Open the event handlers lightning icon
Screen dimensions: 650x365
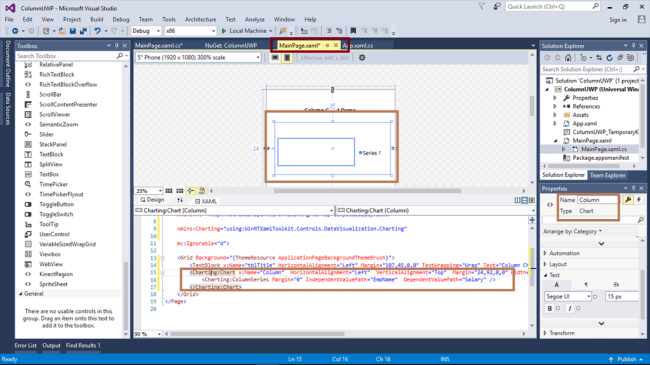tap(639, 200)
